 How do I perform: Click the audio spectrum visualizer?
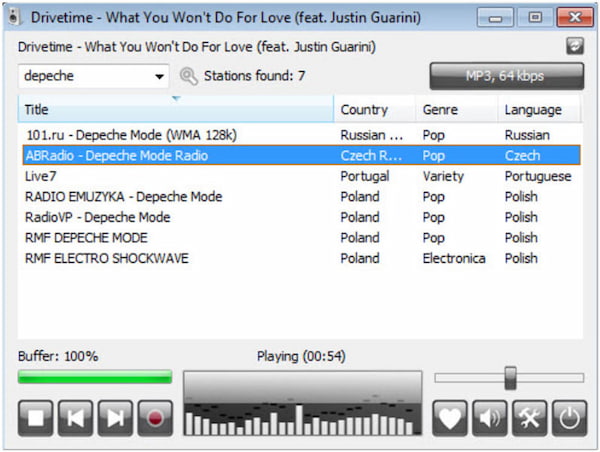point(303,403)
